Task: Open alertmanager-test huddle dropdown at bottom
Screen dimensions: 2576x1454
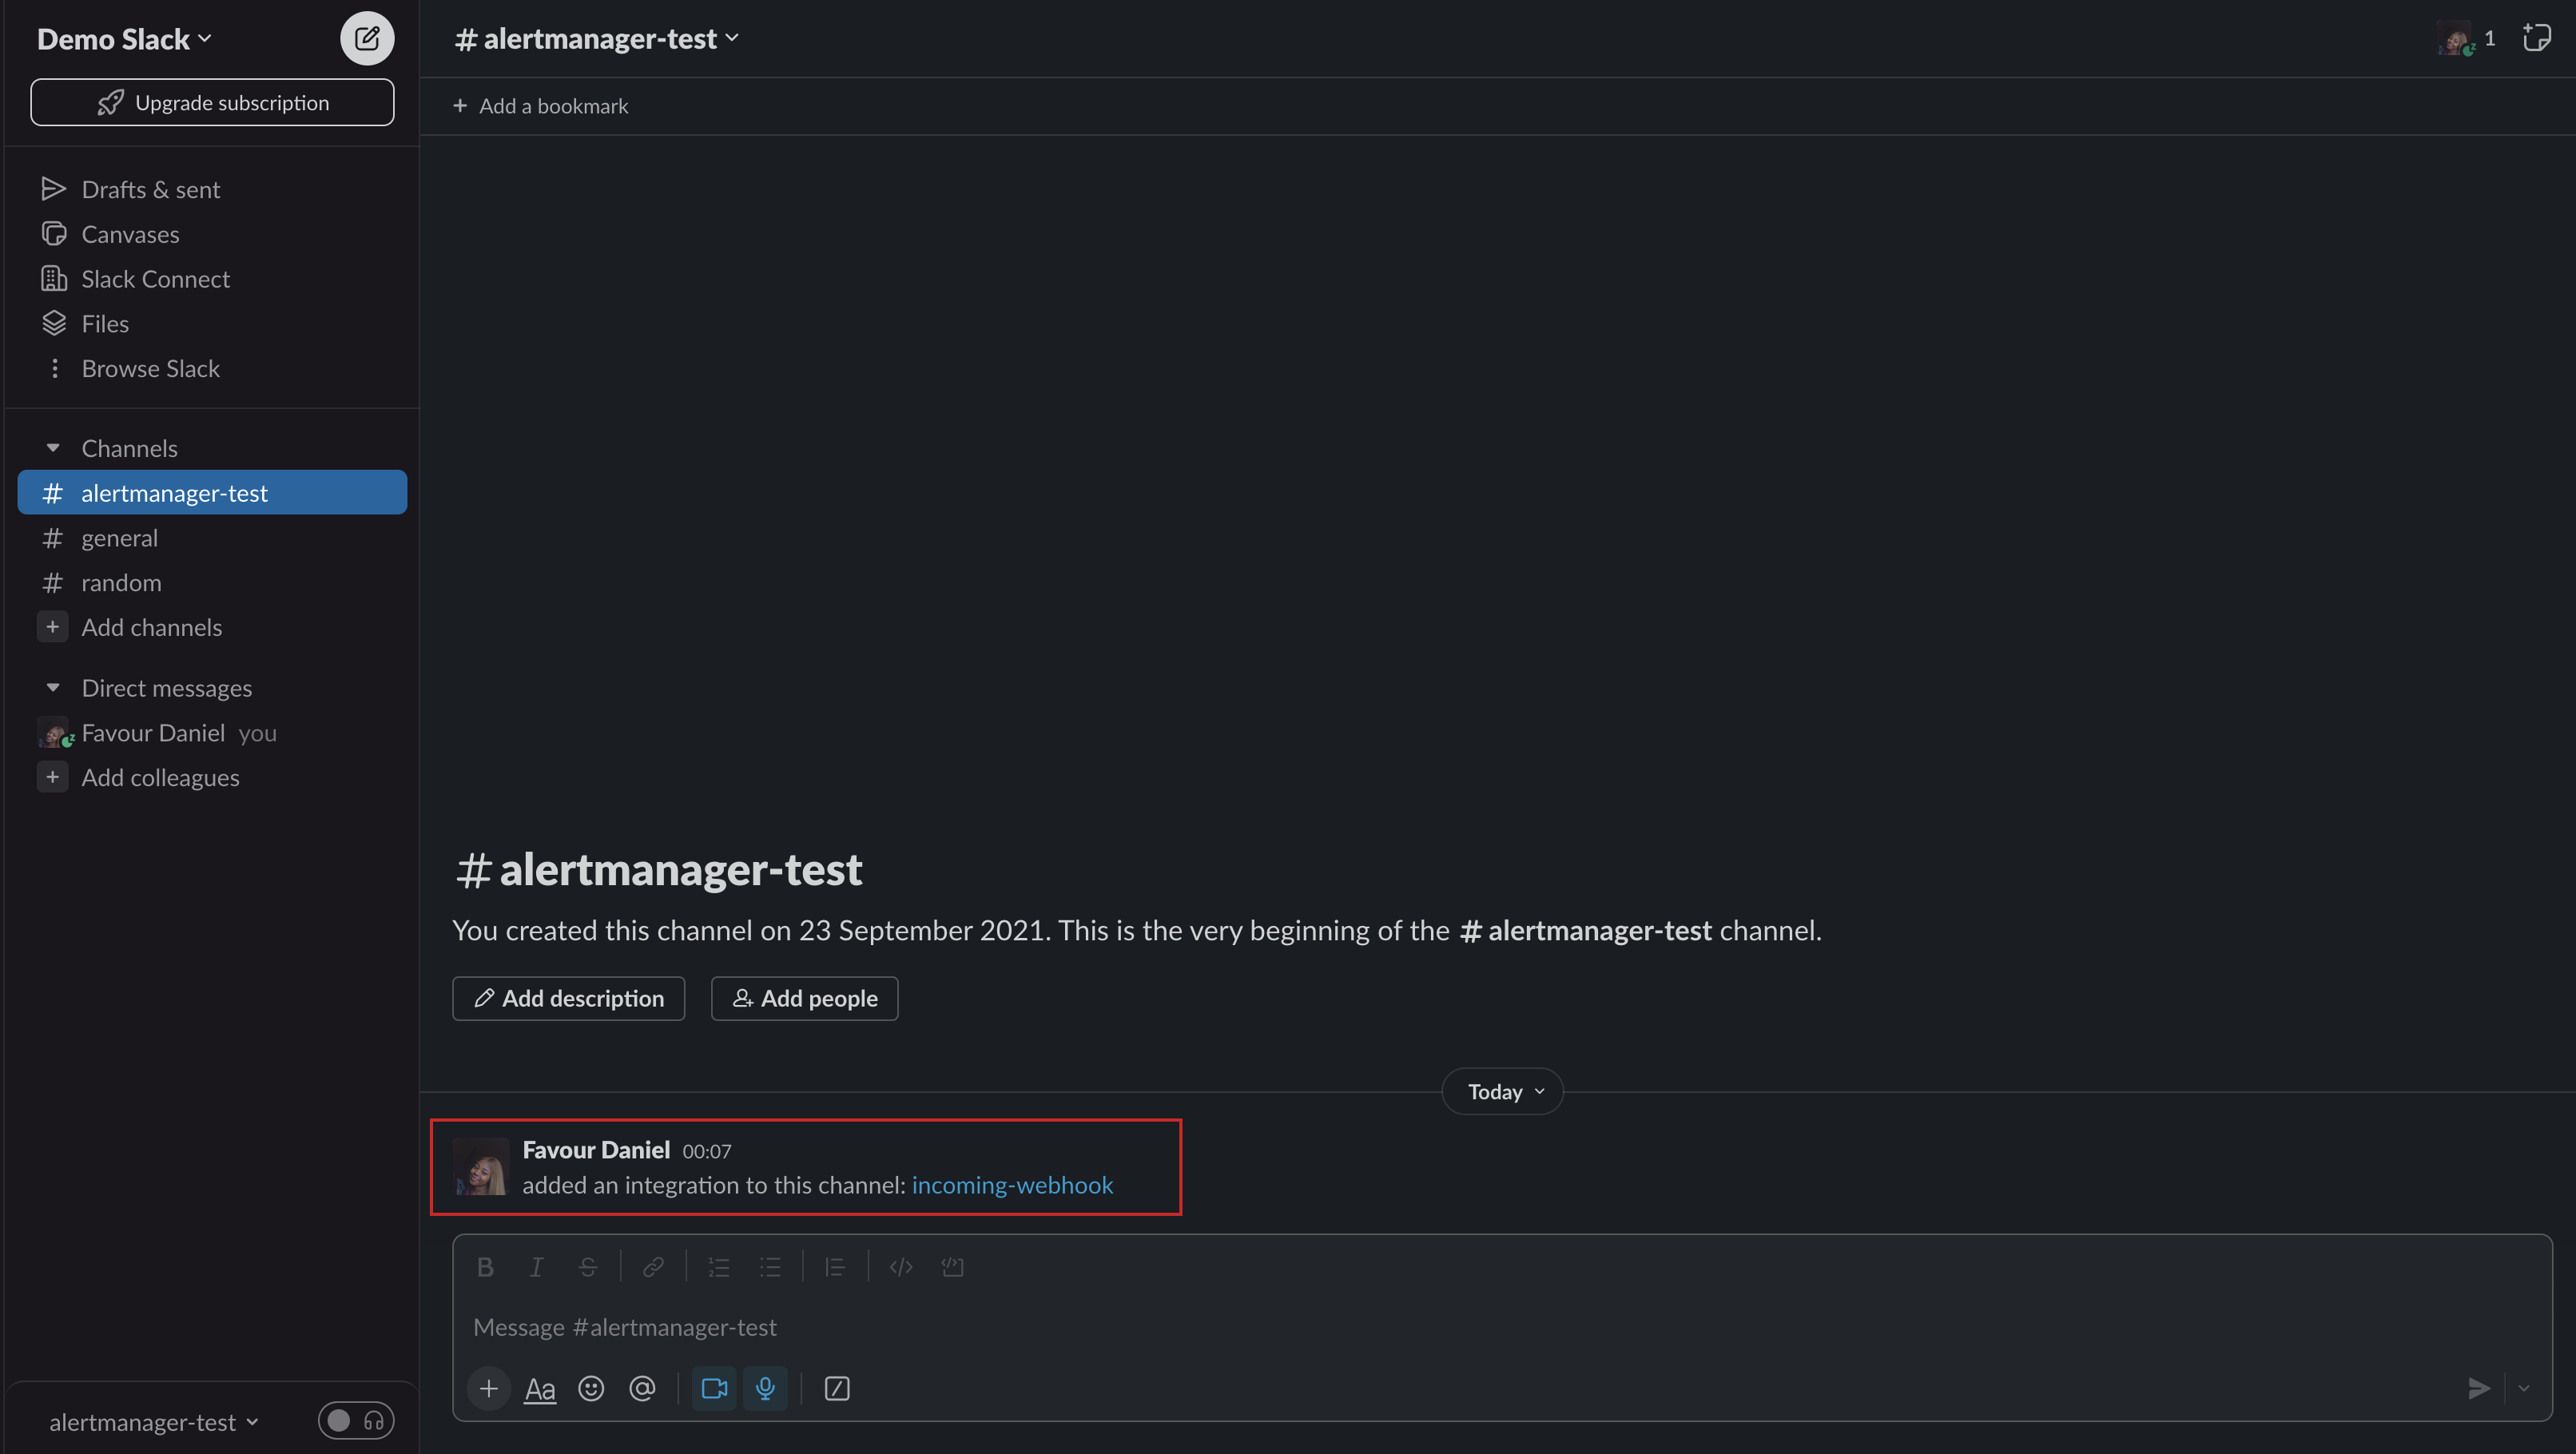Action: click(154, 1421)
